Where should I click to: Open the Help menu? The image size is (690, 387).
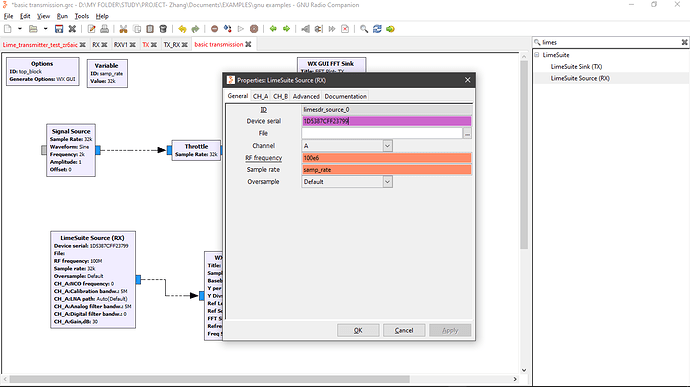pos(102,16)
